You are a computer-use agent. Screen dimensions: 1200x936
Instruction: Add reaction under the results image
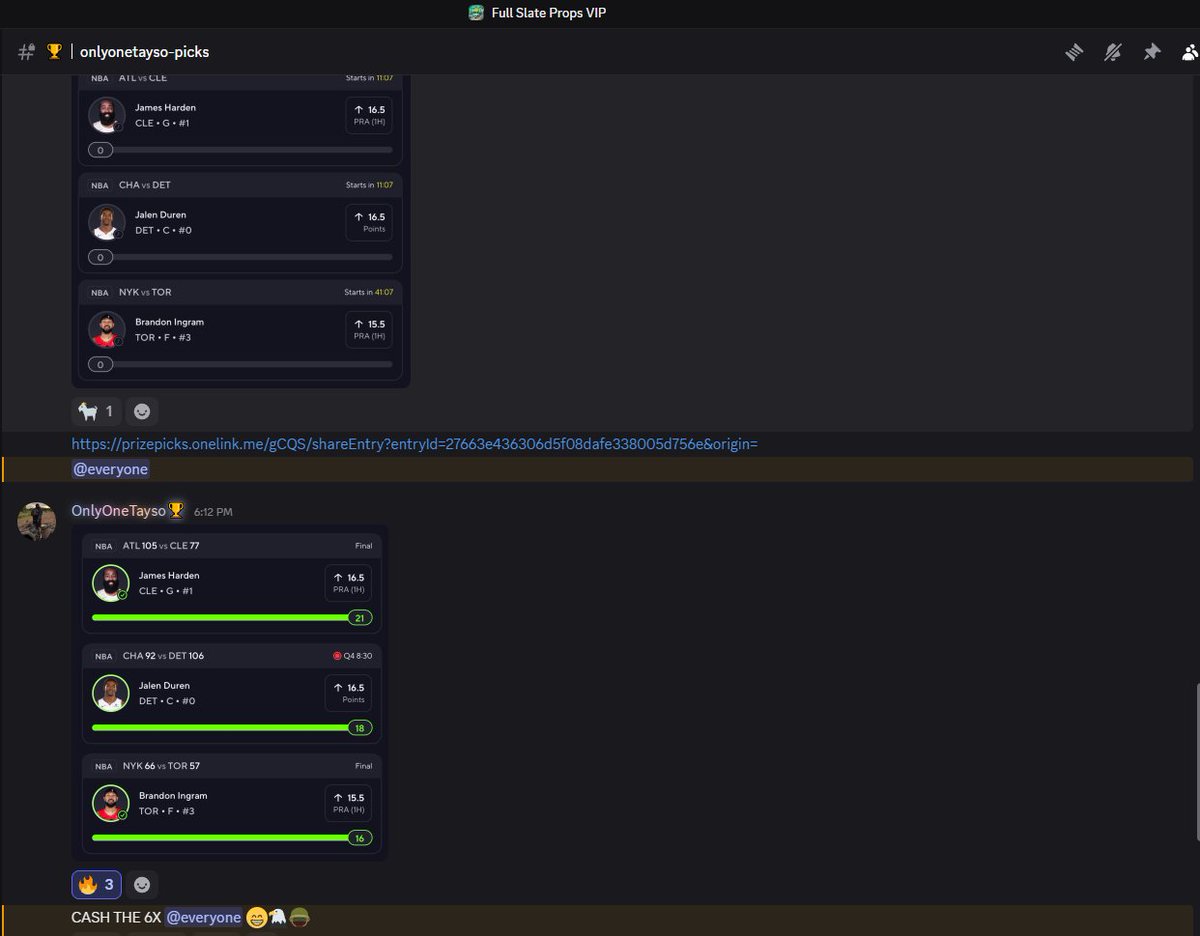point(143,884)
